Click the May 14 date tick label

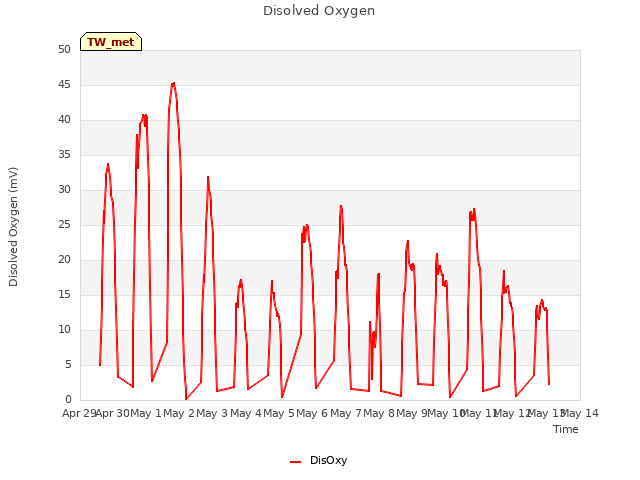click(580, 413)
